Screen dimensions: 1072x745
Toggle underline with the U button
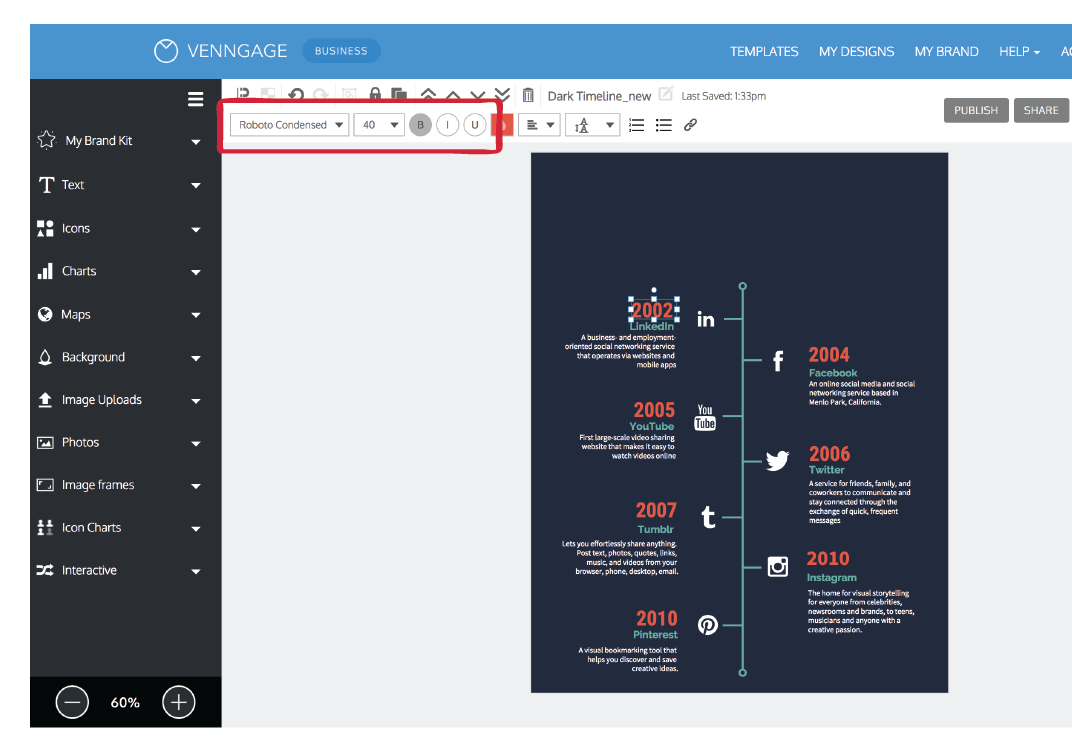pos(474,125)
